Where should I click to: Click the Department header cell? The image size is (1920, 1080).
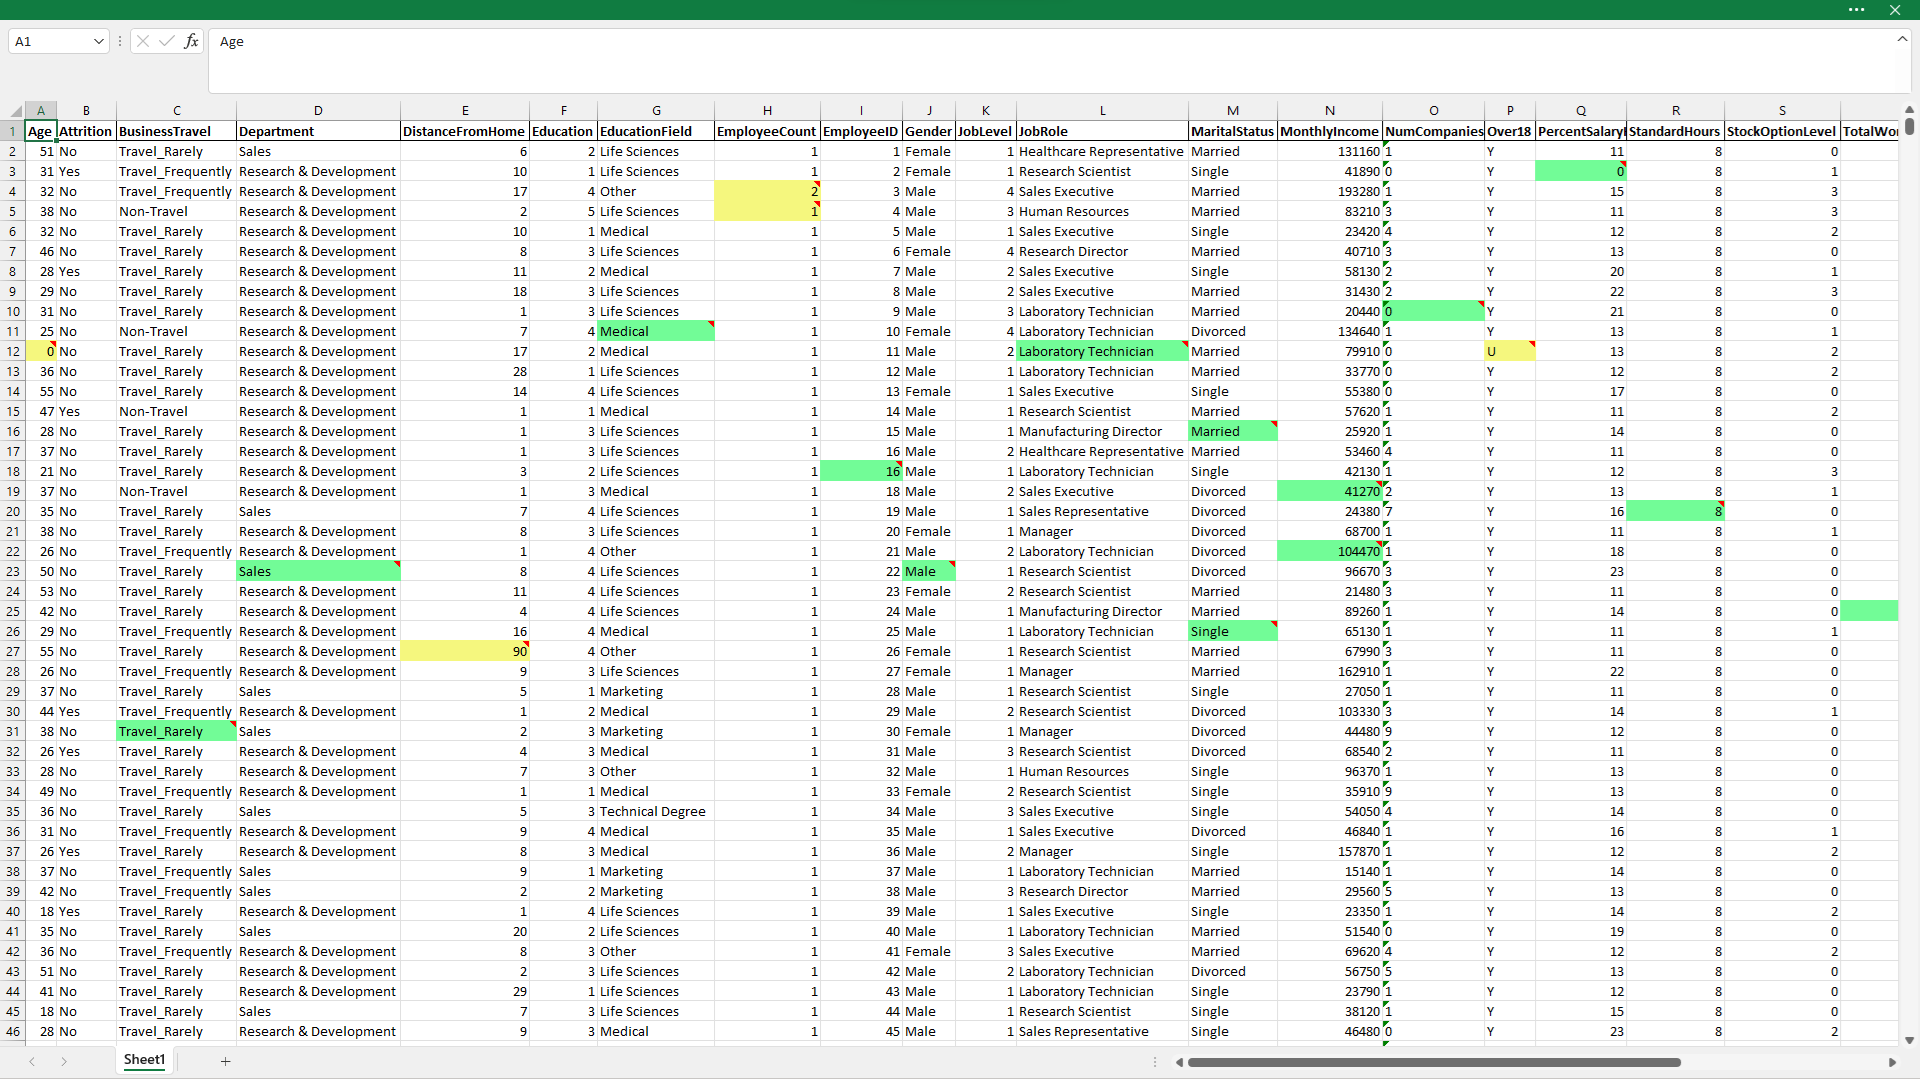click(318, 131)
